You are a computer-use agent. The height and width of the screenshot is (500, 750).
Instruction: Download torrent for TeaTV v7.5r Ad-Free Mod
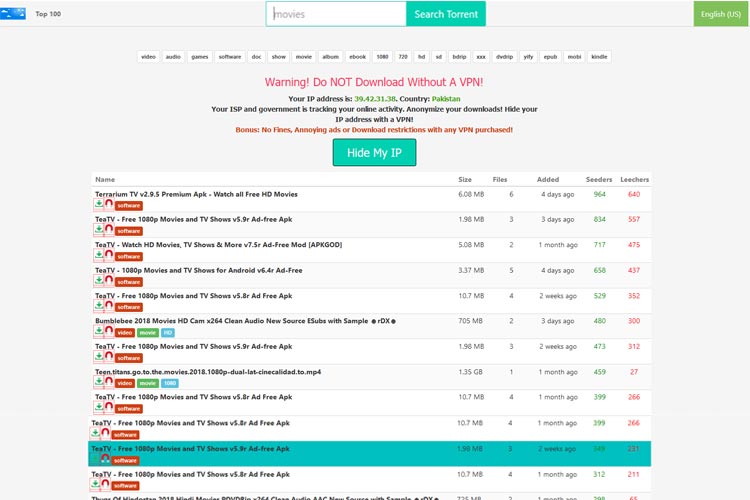click(99, 255)
